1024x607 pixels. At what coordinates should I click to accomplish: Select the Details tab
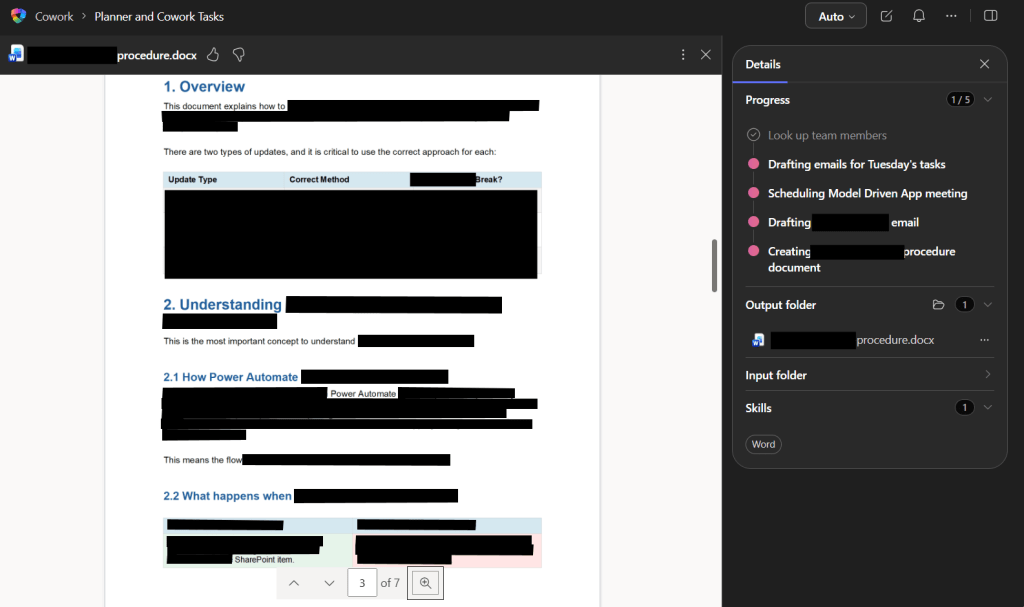(x=763, y=64)
